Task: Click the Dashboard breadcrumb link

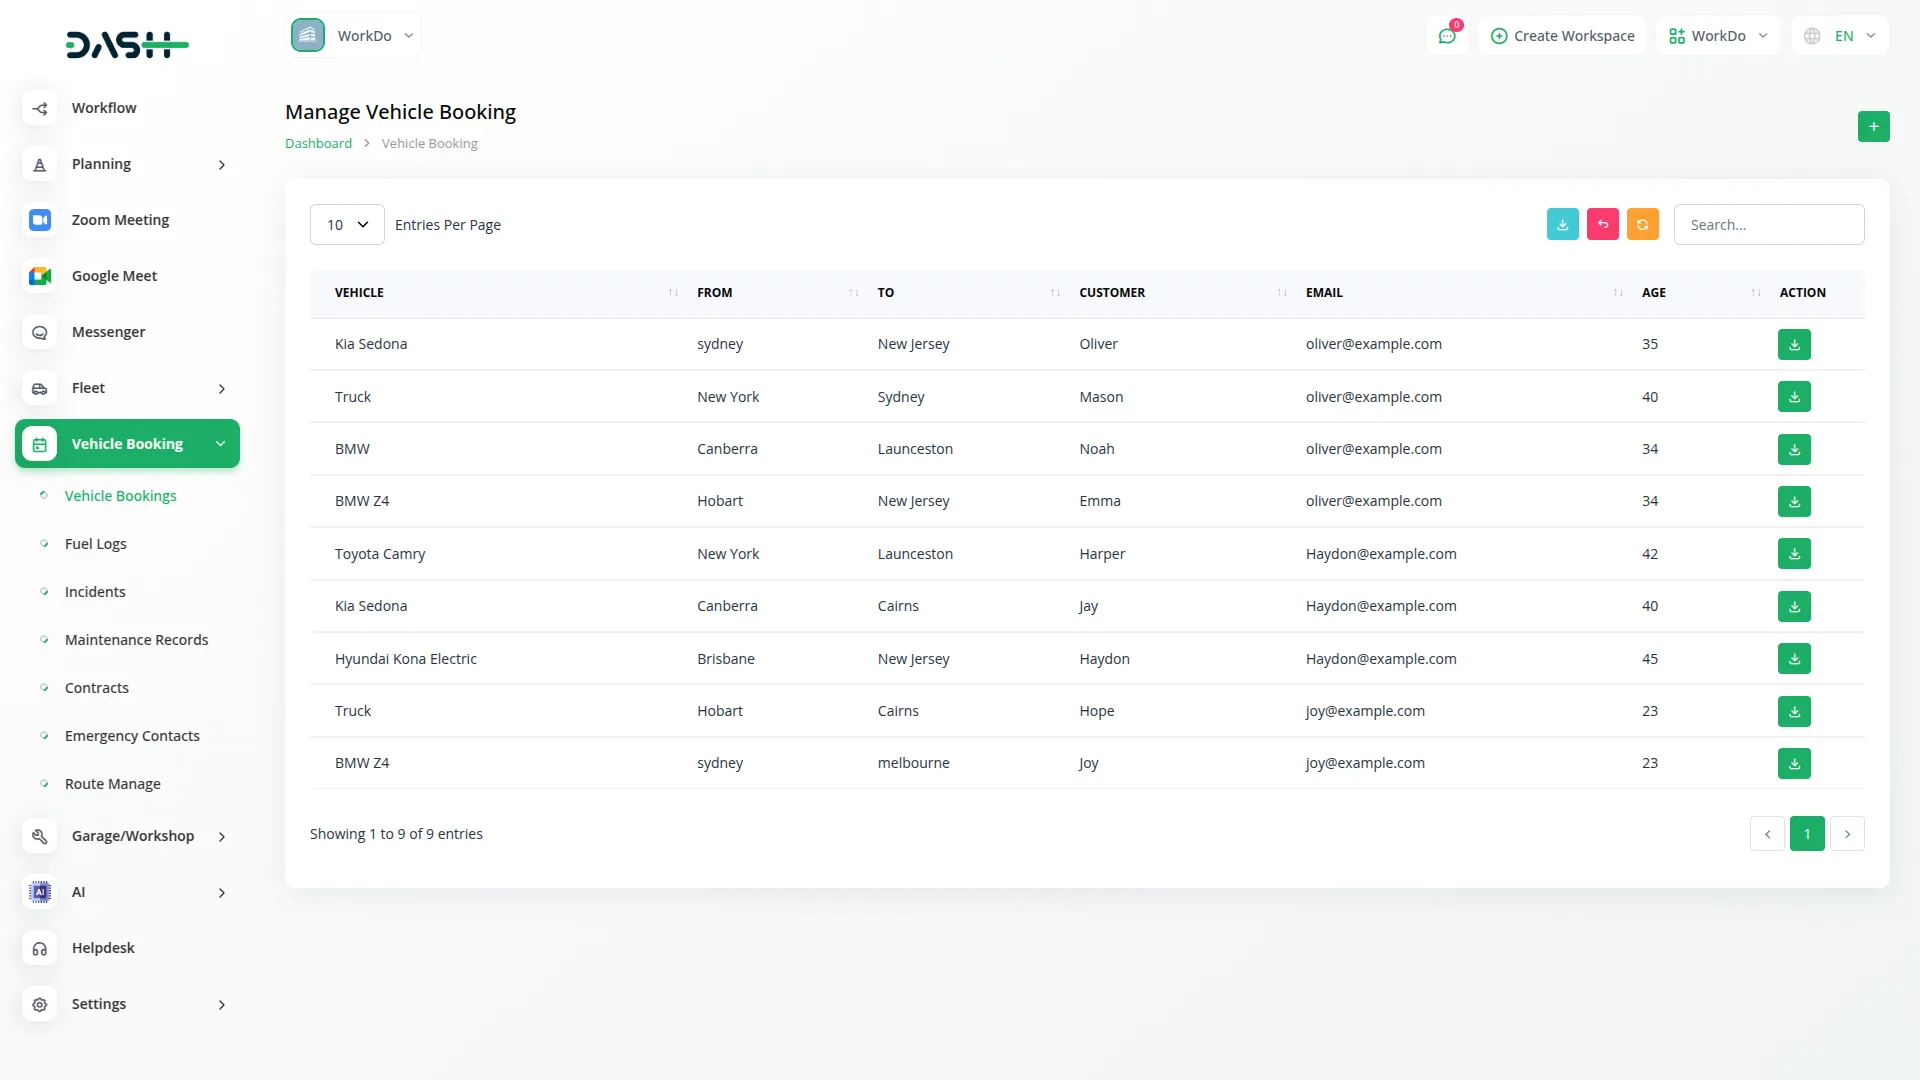Action: click(317, 143)
